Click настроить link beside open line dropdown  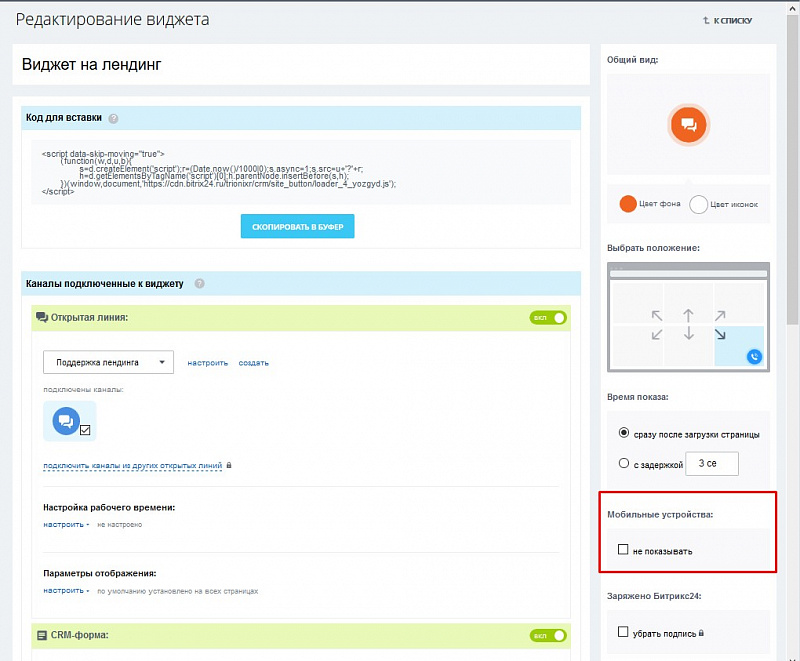pyautogui.click(x=208, y=363)
